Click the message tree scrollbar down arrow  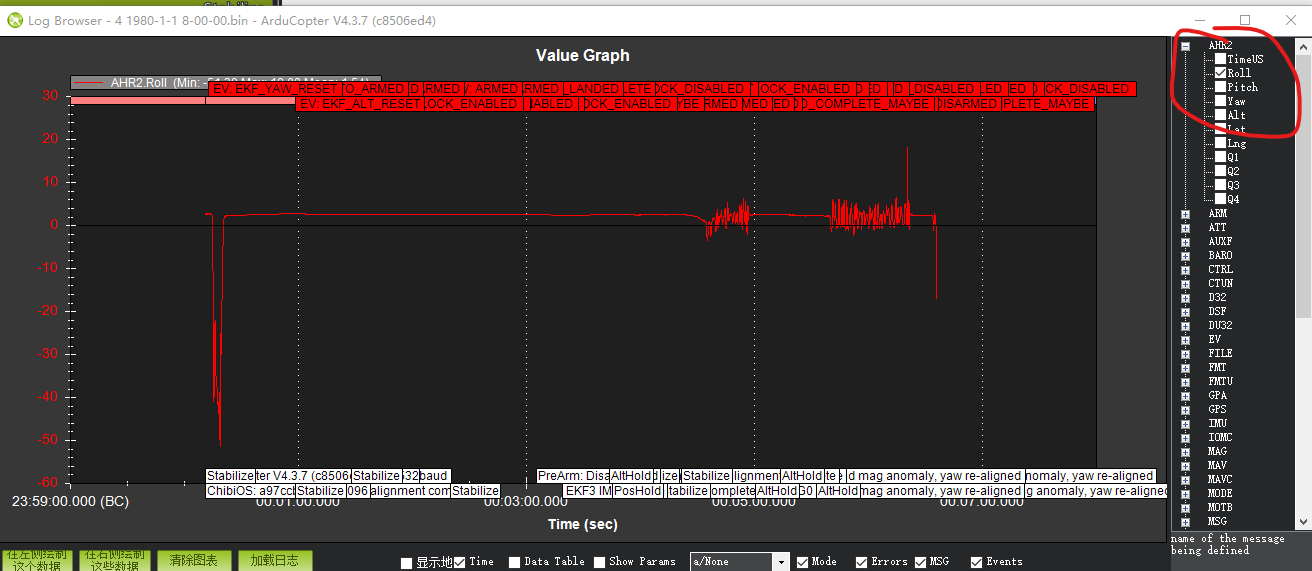pos(1303,522)
